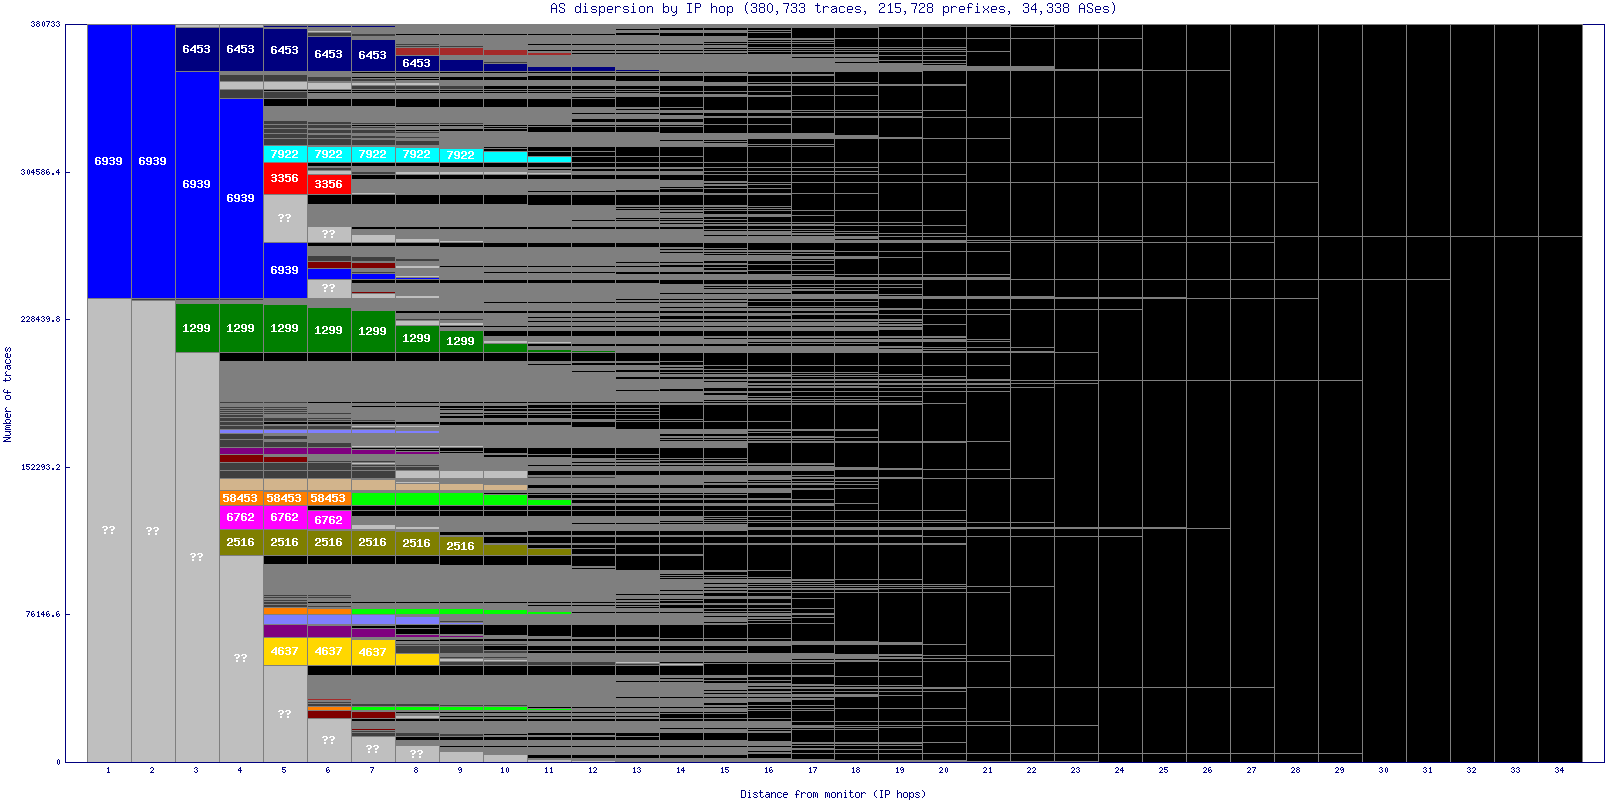Click the magenta AS 6762 block at hop 4
Screen dimensions: 1605x800
pyautogui.click(x=241, y=518)
